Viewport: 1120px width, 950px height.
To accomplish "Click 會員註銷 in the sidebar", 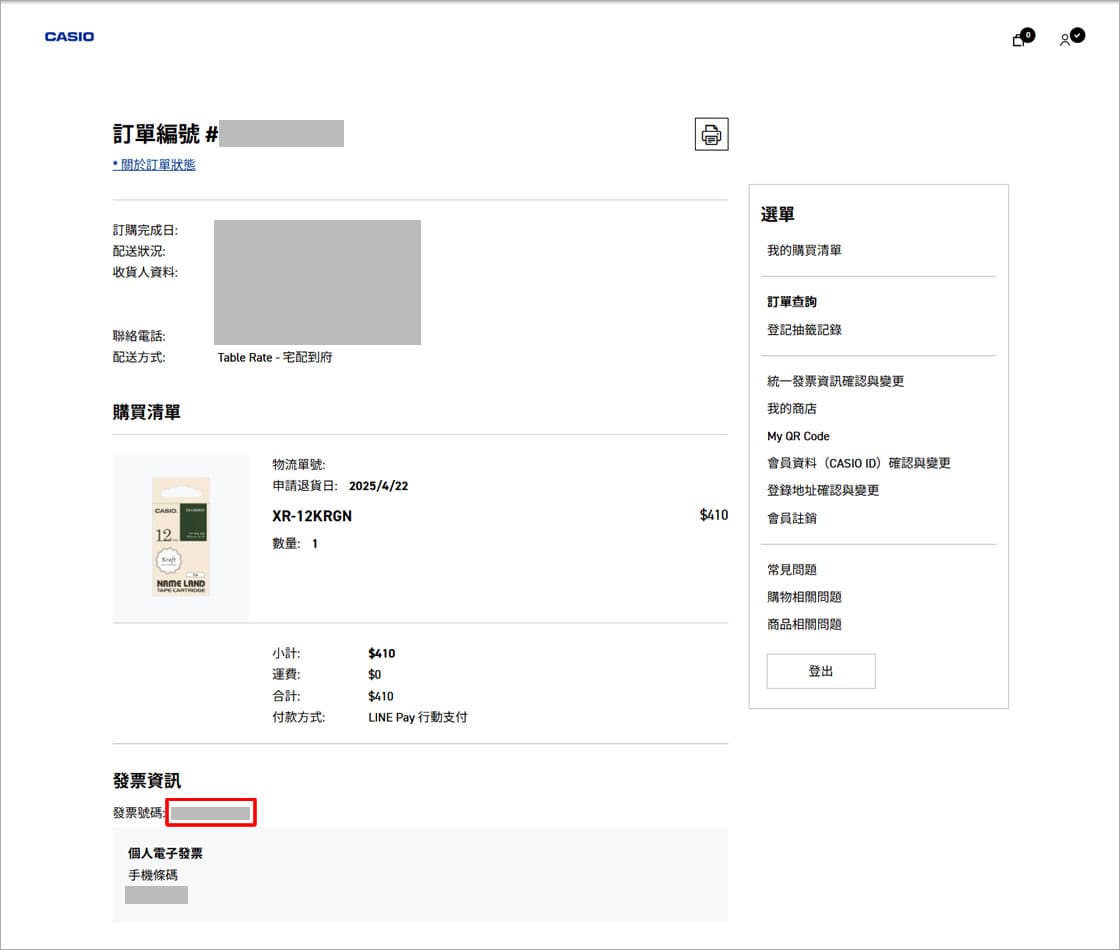I will tap(792, 518).
